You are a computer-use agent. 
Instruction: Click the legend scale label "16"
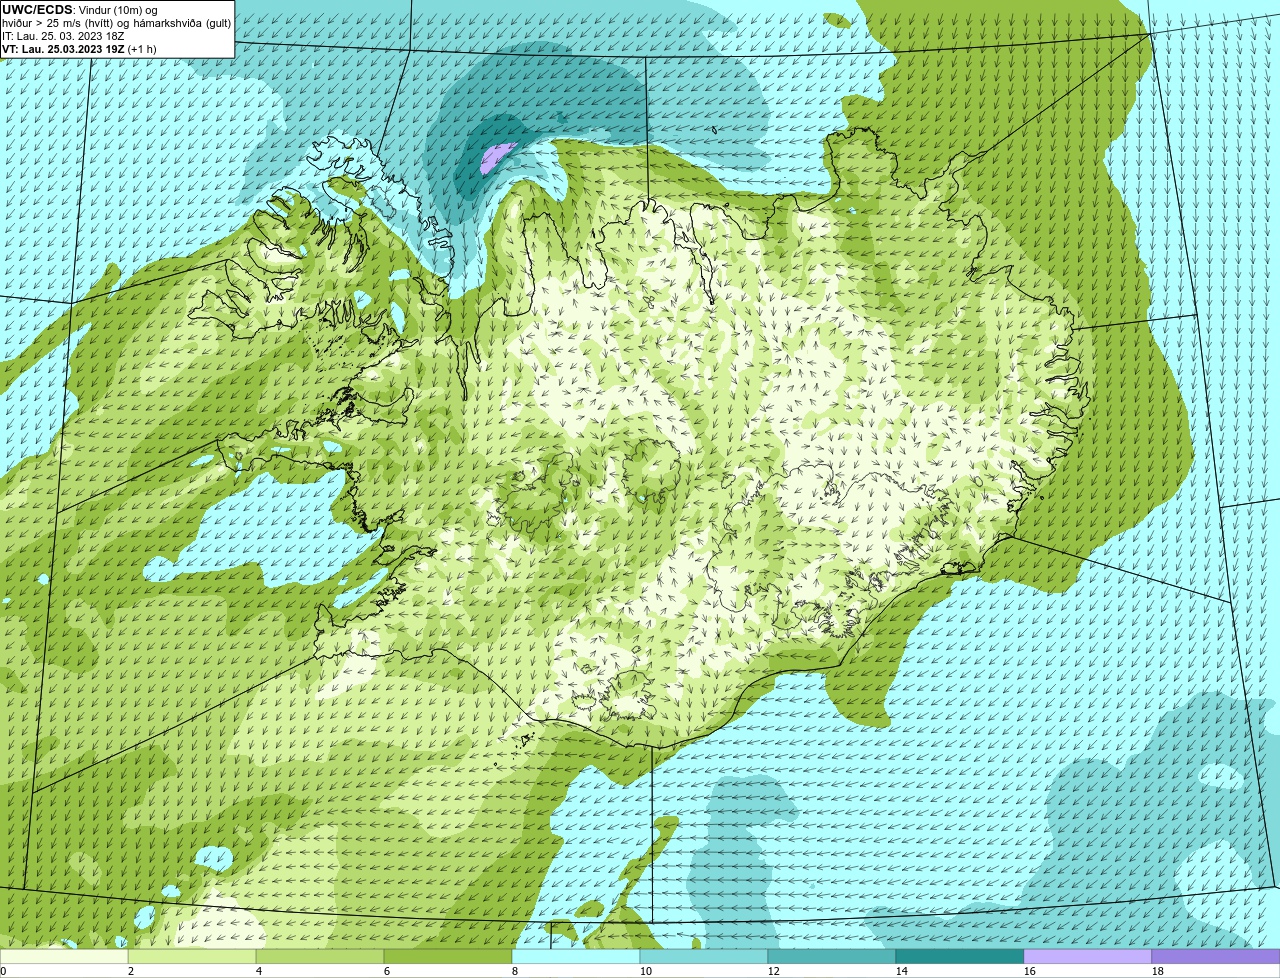[1029, 971]
